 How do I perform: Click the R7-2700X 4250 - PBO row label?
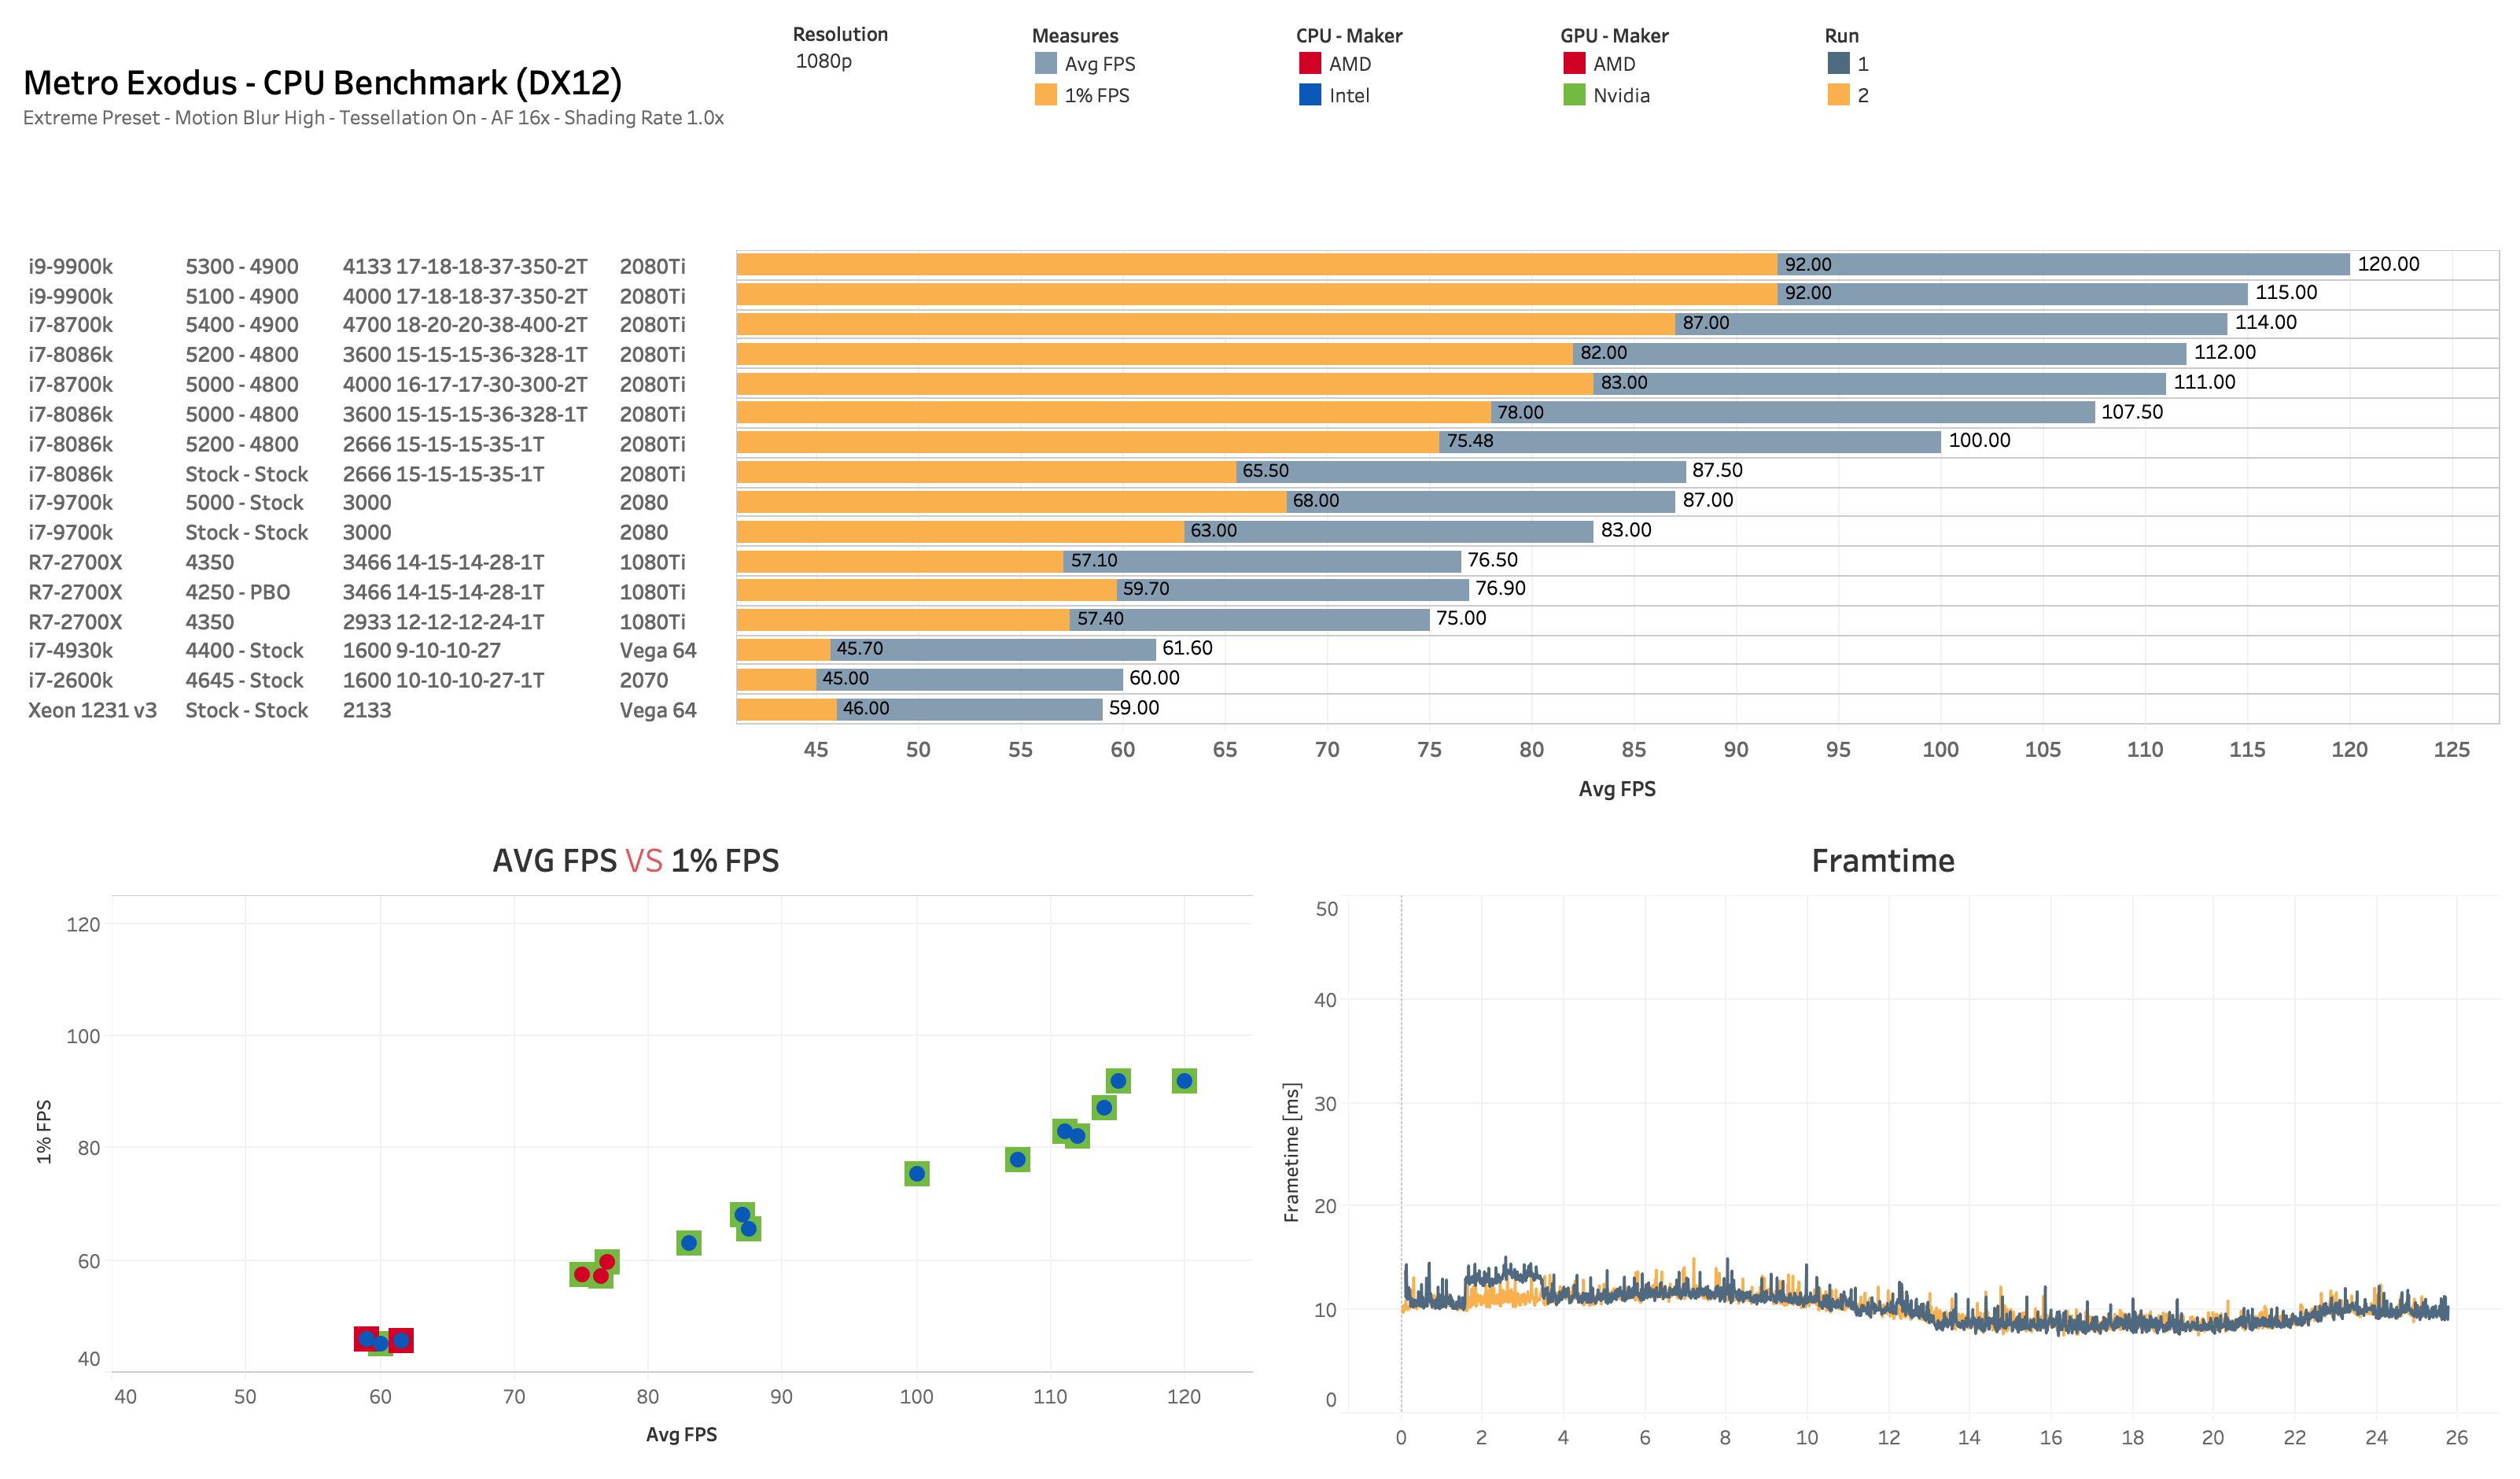(x=75, y=592)
